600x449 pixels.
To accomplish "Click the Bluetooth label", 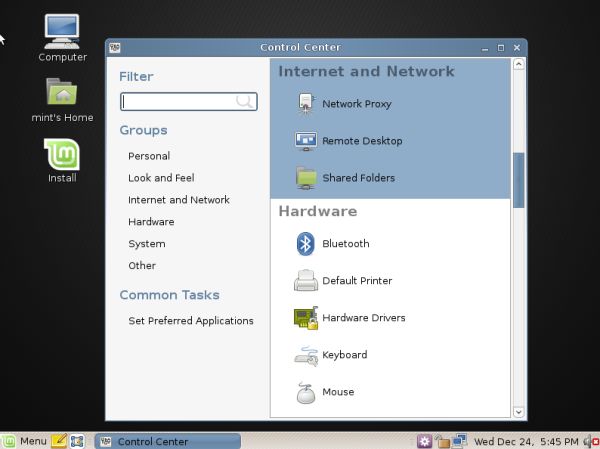I will coord(346,243).
